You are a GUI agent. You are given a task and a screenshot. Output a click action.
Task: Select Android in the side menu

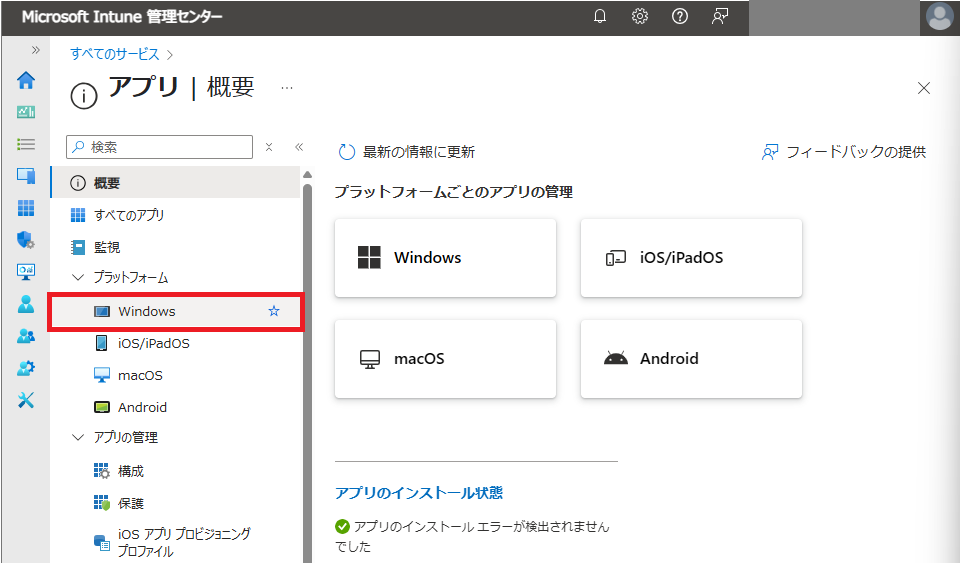pyautogui.click(x=175, y=407)
